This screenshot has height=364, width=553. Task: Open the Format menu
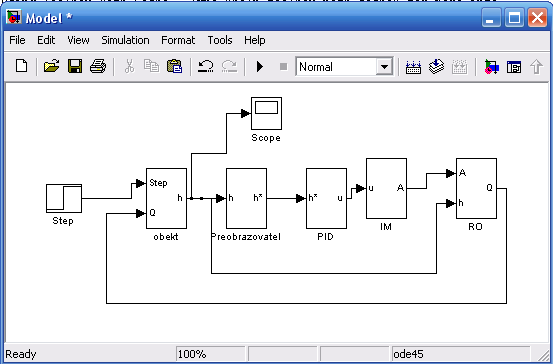click(x=178, y=40)
